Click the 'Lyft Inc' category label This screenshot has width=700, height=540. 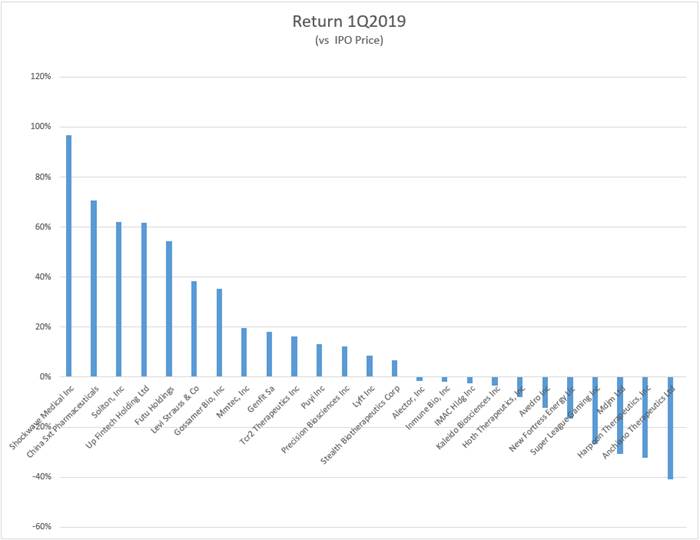[363, 396]
